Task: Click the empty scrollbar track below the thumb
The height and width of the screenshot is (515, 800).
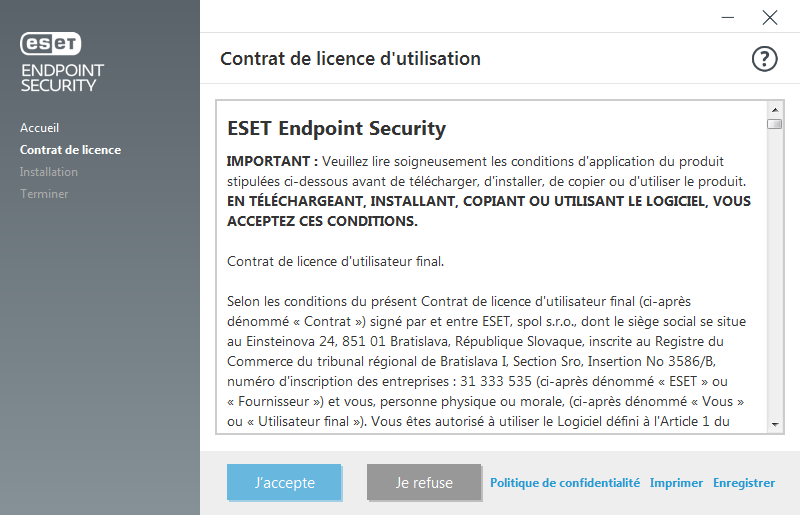Action: [774, 280]
